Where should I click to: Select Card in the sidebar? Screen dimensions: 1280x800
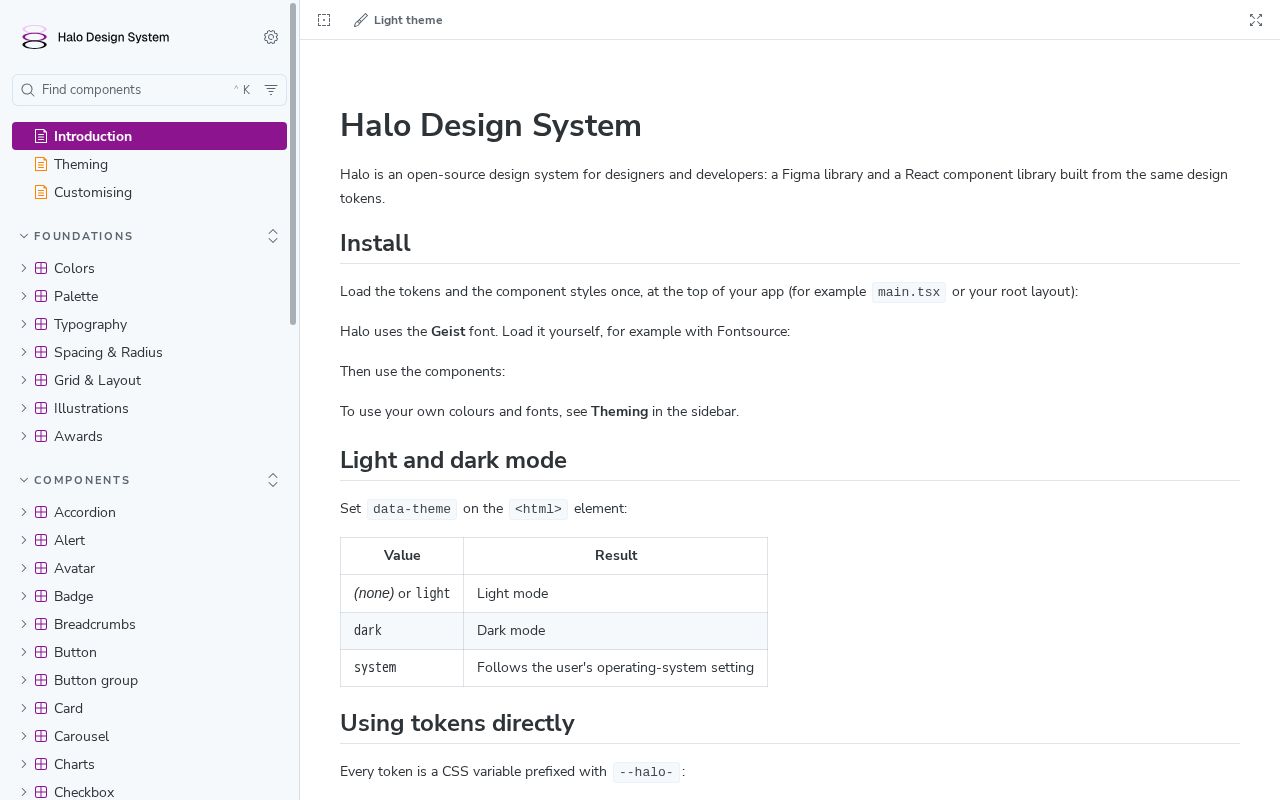pyautogui.click(x=150, y=708)
